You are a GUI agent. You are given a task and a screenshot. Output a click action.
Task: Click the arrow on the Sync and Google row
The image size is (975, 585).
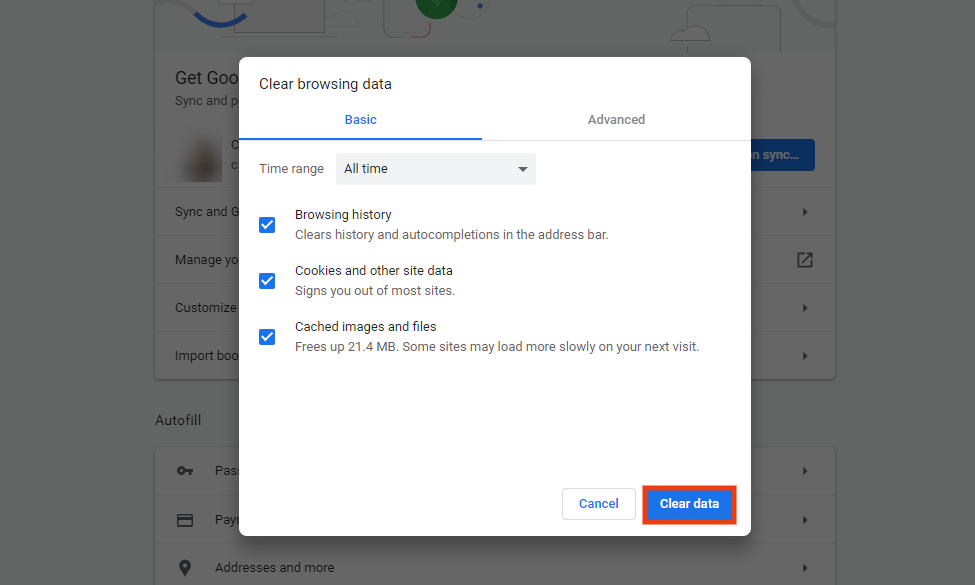coord(807,211)
